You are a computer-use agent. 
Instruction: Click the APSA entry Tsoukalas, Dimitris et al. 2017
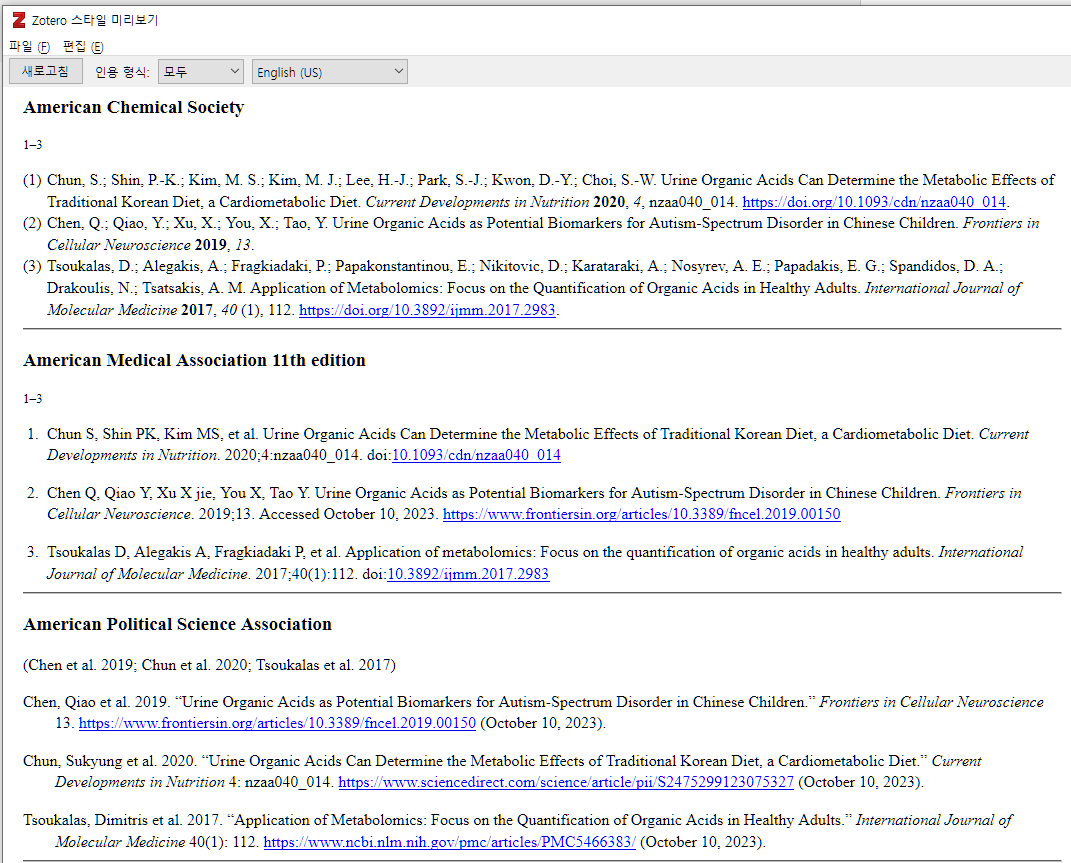click(x=518, y=831)
